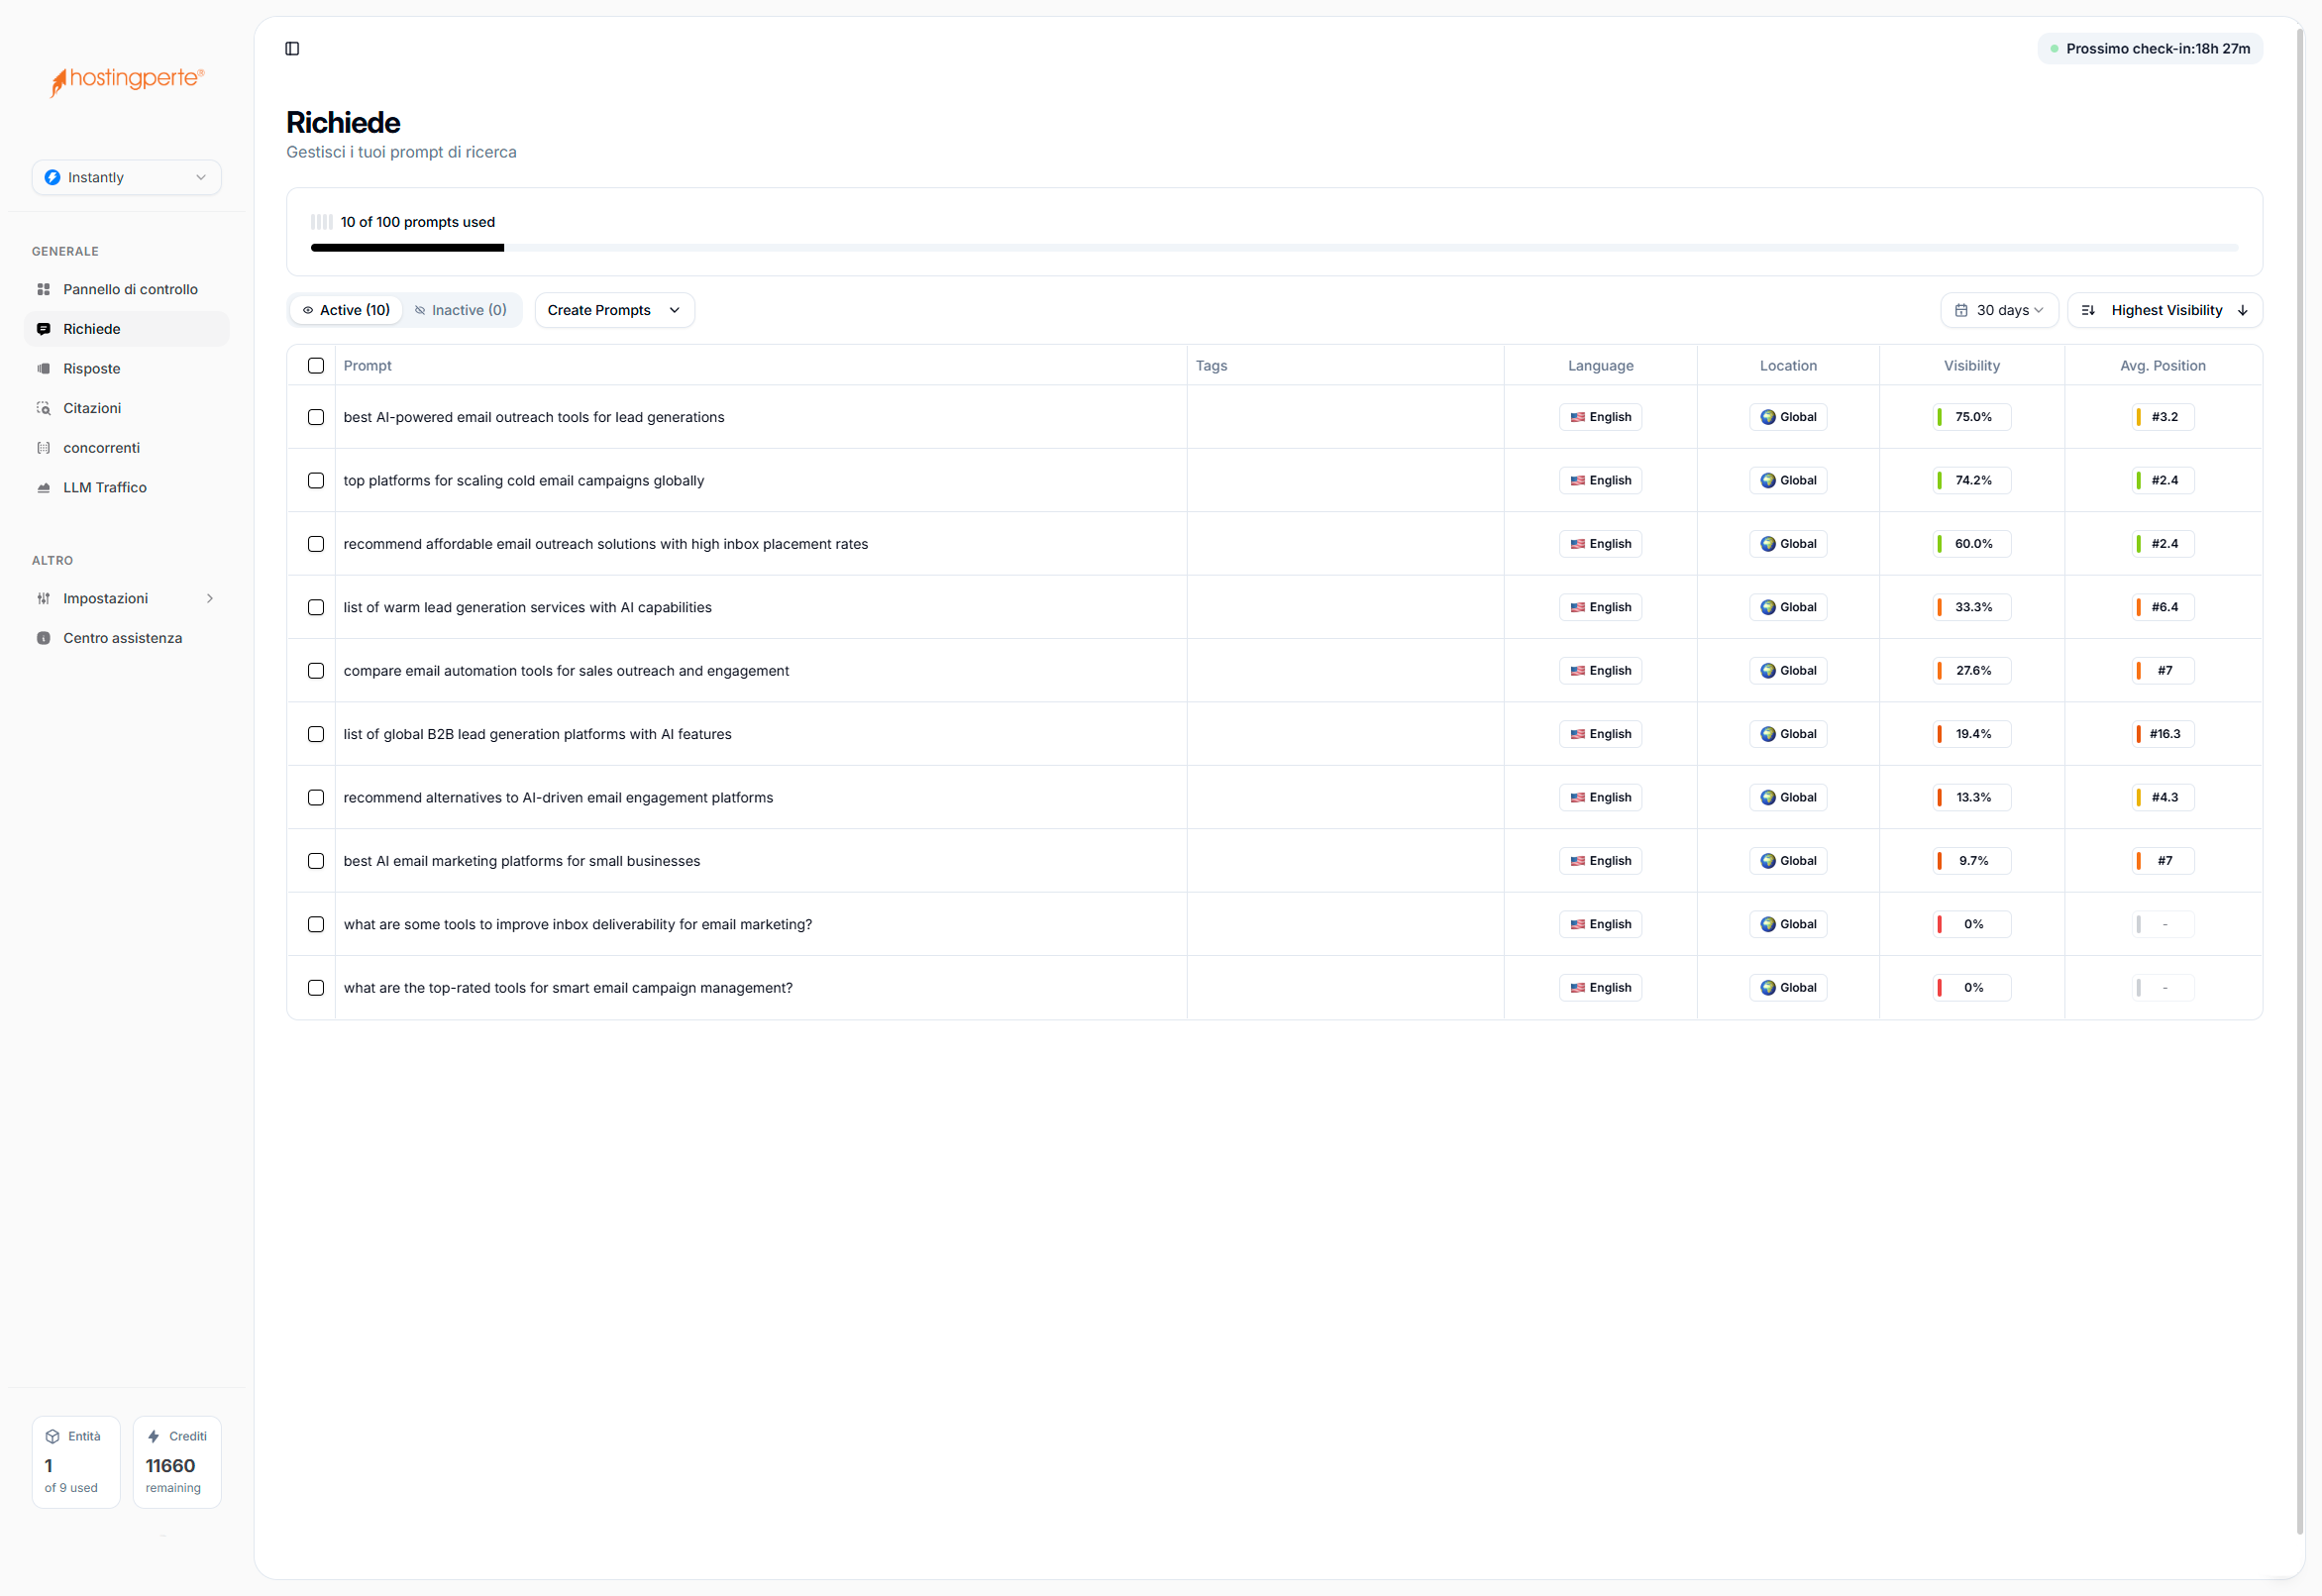This screenshot has width=2322, height=1596.
Task: Click the Centro assistenza info icon
Action: coord(44,638)
